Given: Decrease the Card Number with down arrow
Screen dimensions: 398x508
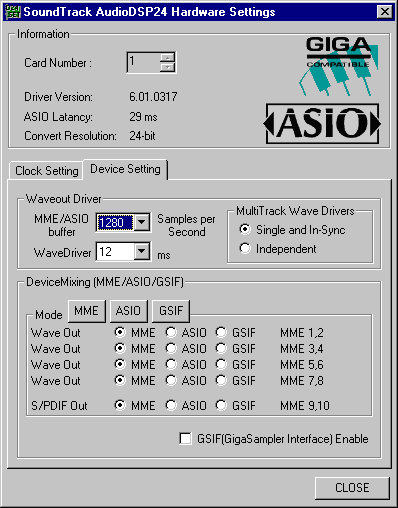Looking at the screenshot, I should pos(167,67).
